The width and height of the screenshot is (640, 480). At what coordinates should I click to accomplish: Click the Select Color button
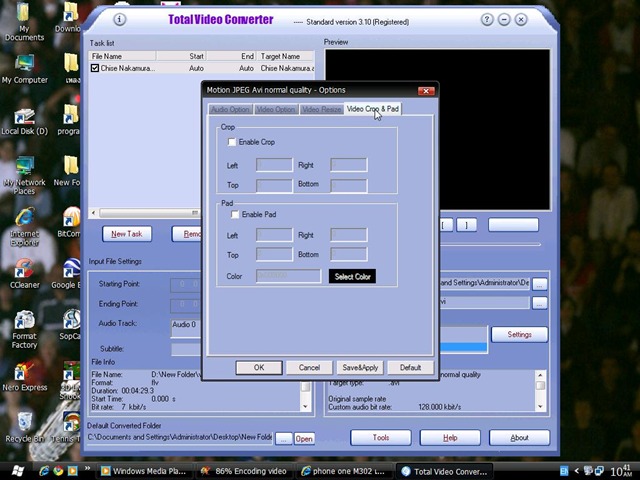pos(352,276)
